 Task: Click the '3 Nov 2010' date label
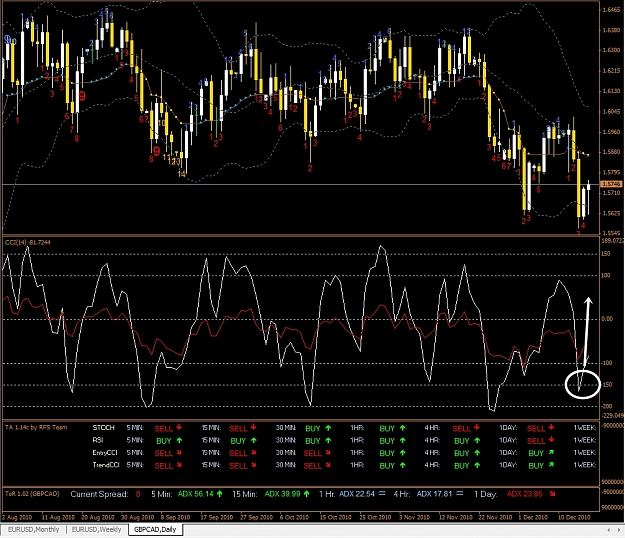point(415,517)
